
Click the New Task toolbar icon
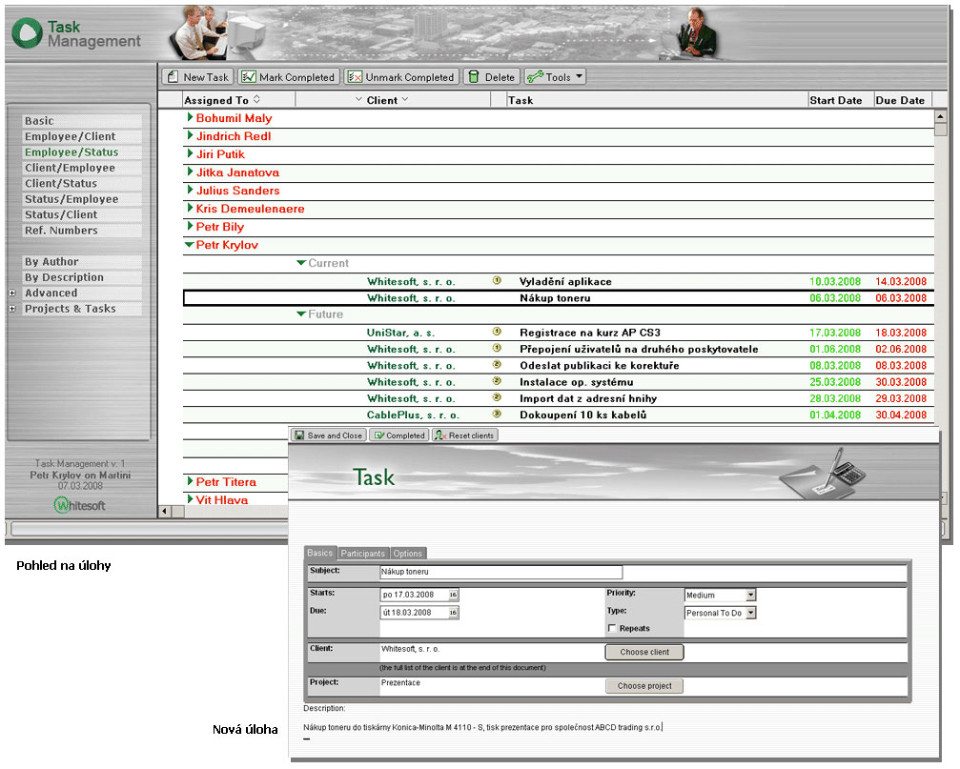172,77
